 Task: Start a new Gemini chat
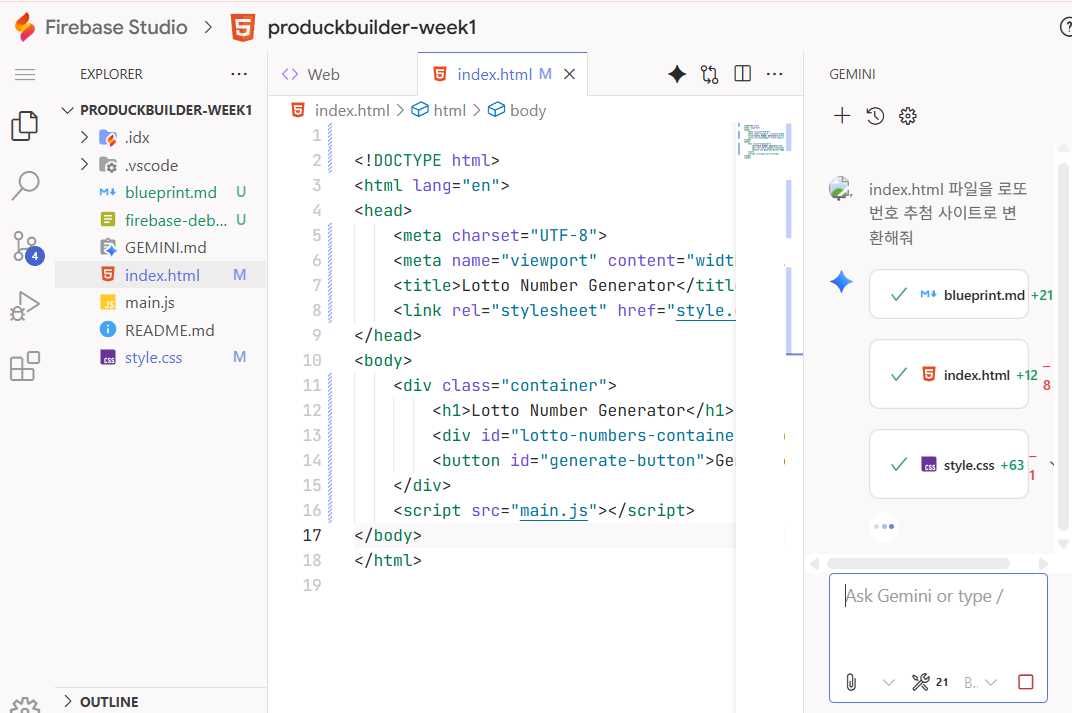(x=842, y=116)
